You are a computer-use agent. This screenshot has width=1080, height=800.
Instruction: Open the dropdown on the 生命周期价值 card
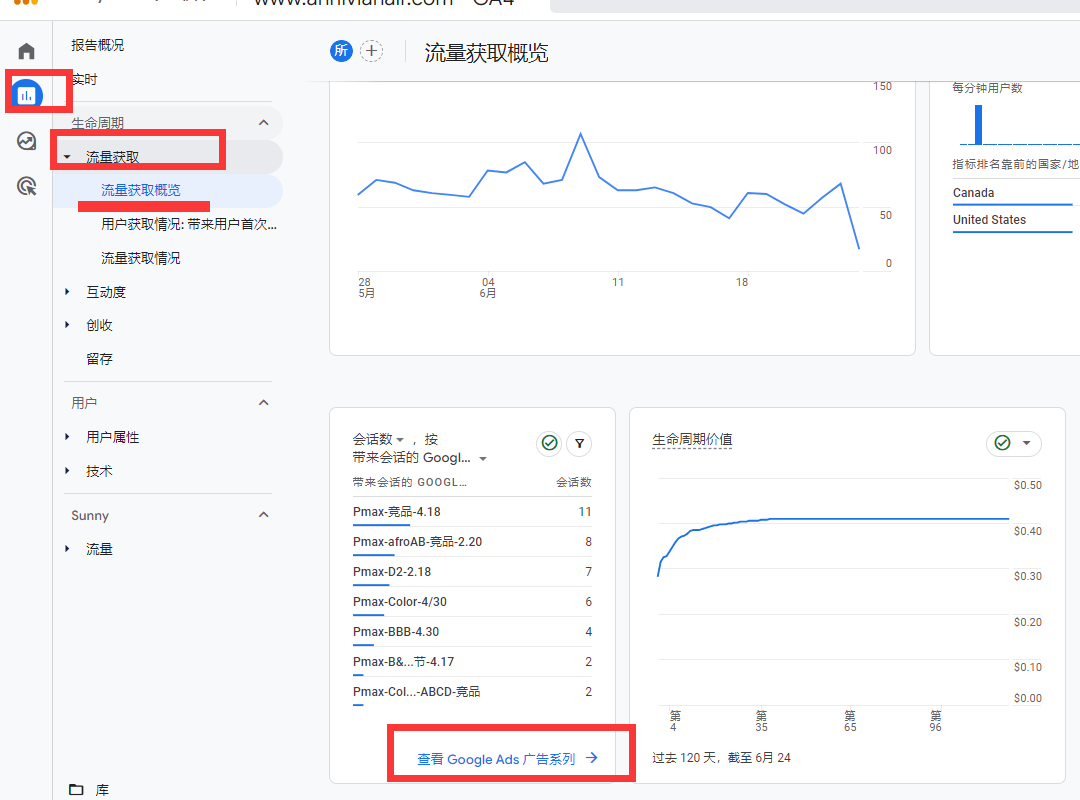1028,443
